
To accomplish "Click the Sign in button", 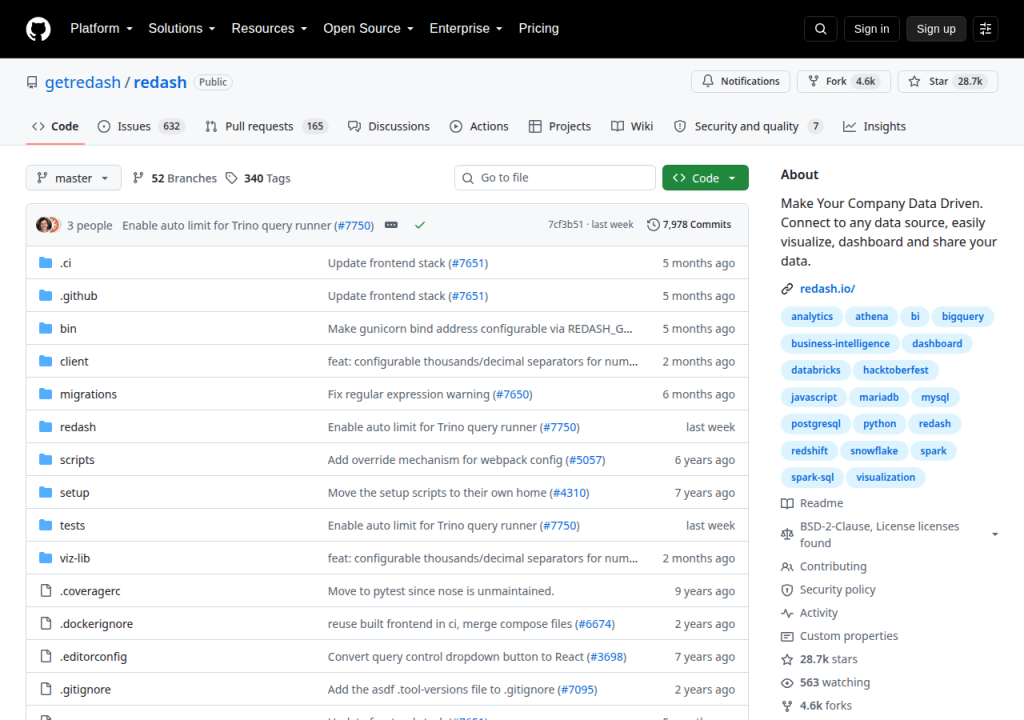I will (x=871, y=29).
